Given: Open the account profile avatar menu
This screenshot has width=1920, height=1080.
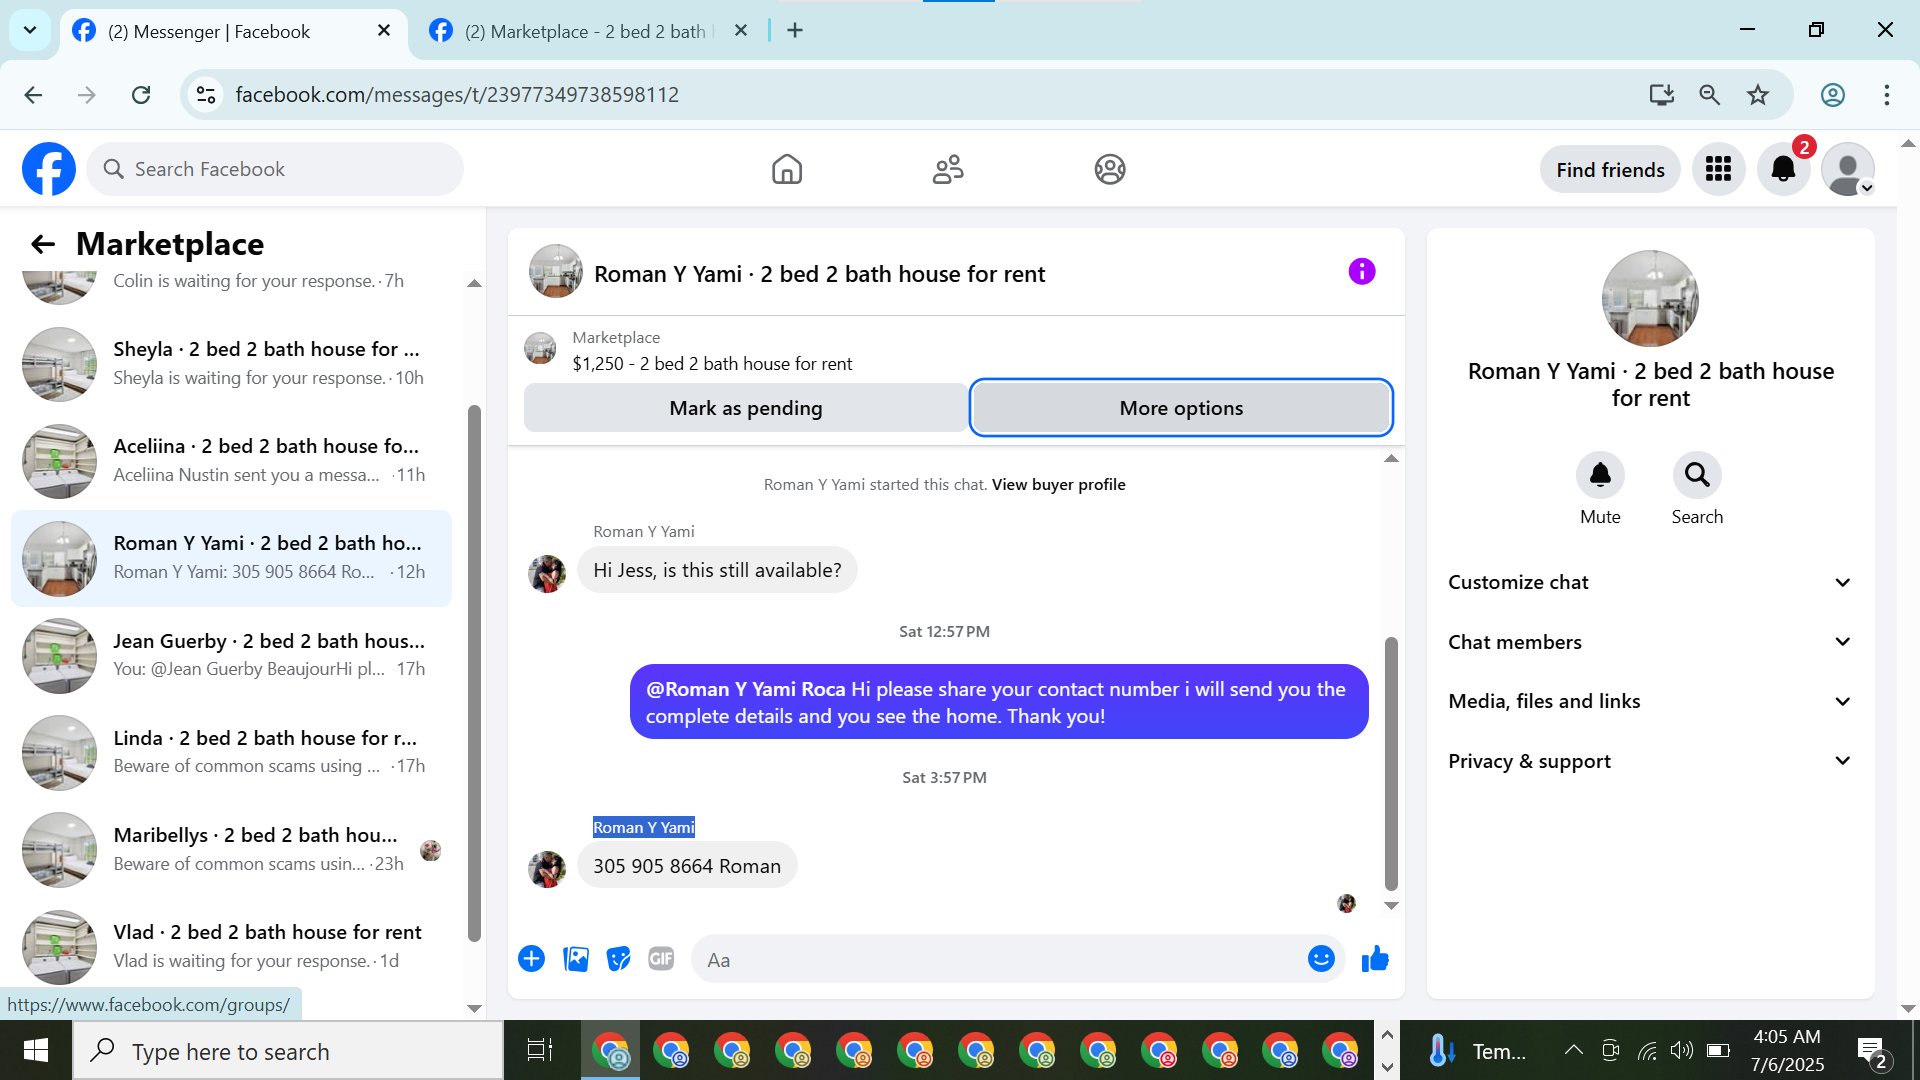Looking at the screenshot, I should [1848, 169].
